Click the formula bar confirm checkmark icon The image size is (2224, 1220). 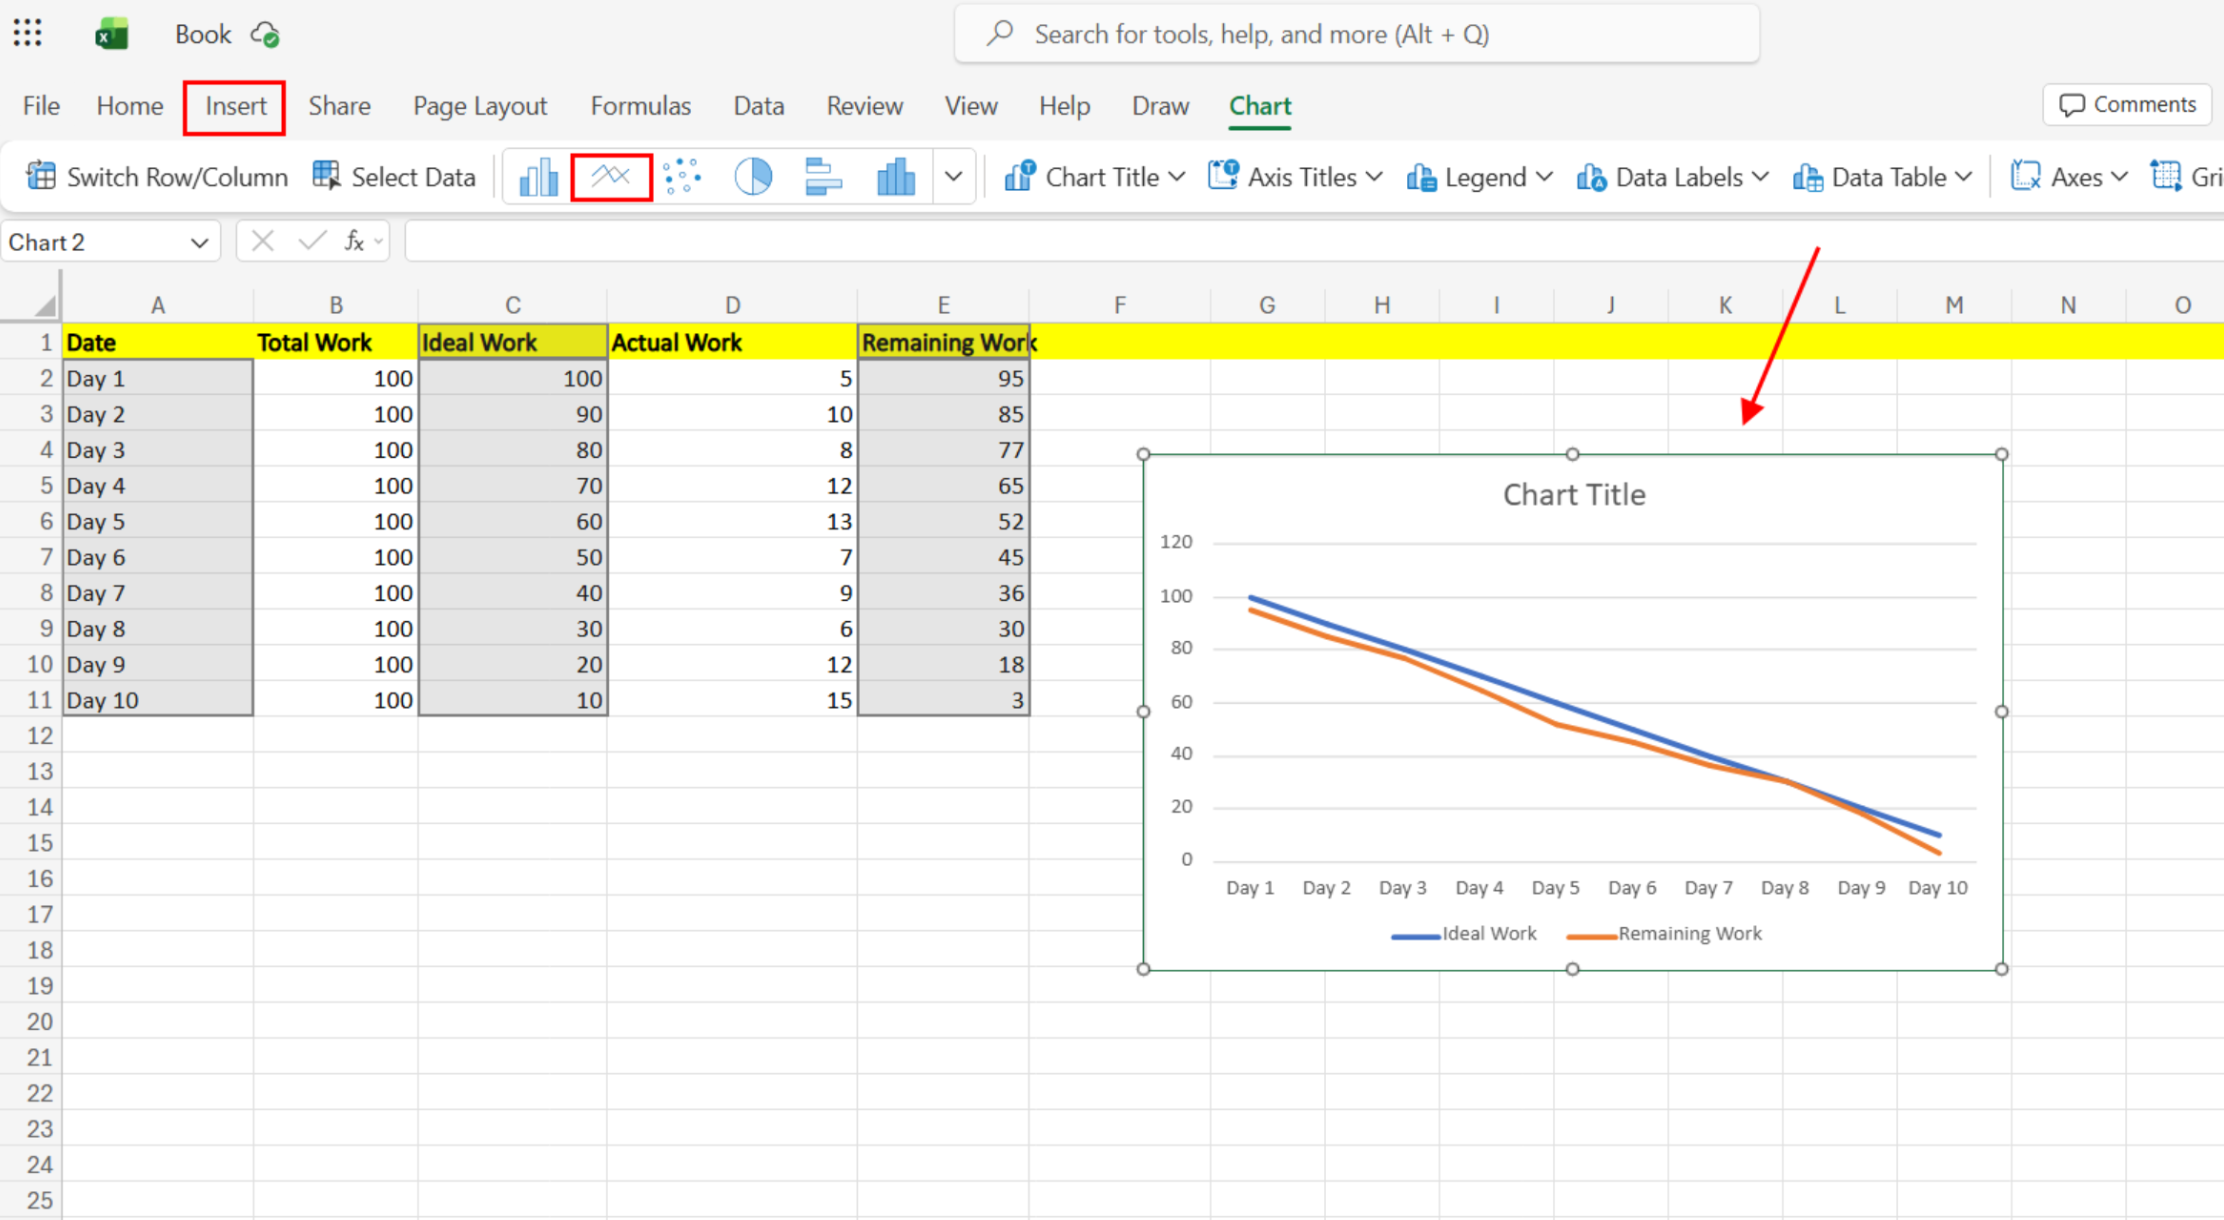click(x=312, y=241)
